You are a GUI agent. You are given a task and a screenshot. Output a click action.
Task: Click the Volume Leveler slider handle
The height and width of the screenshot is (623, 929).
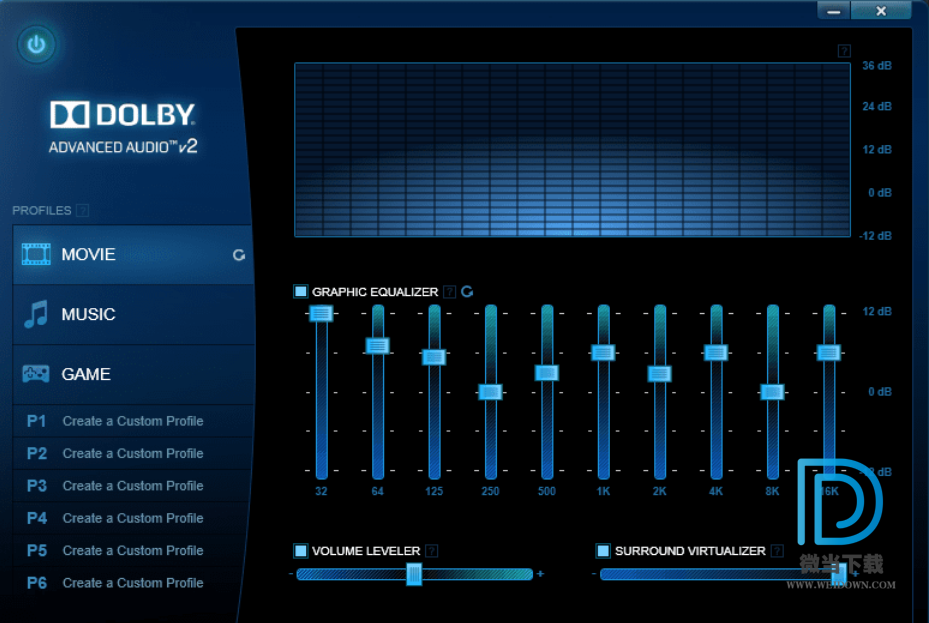pos(414,574)
